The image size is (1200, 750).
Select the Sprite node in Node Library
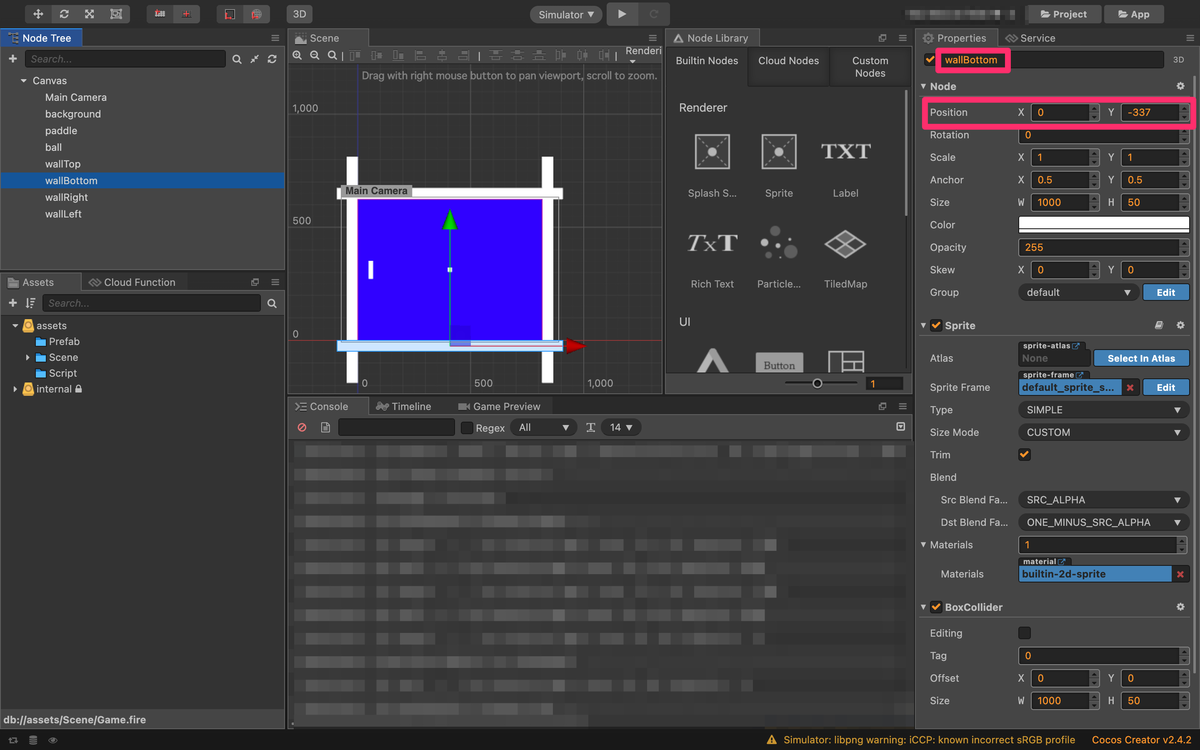[778, 164]
